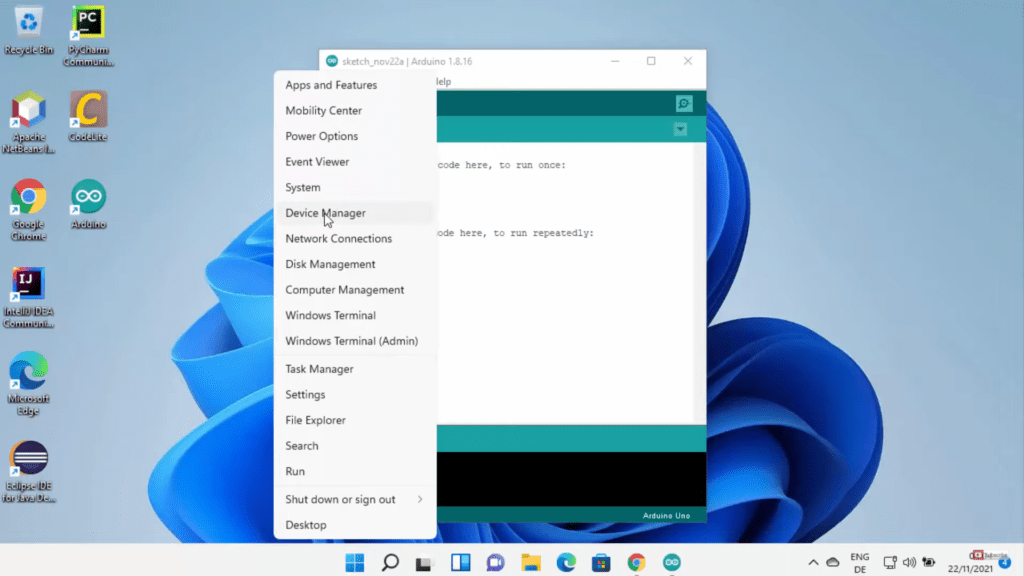
Task: Click the Windows Start button
Action: [x=355, y=562]
